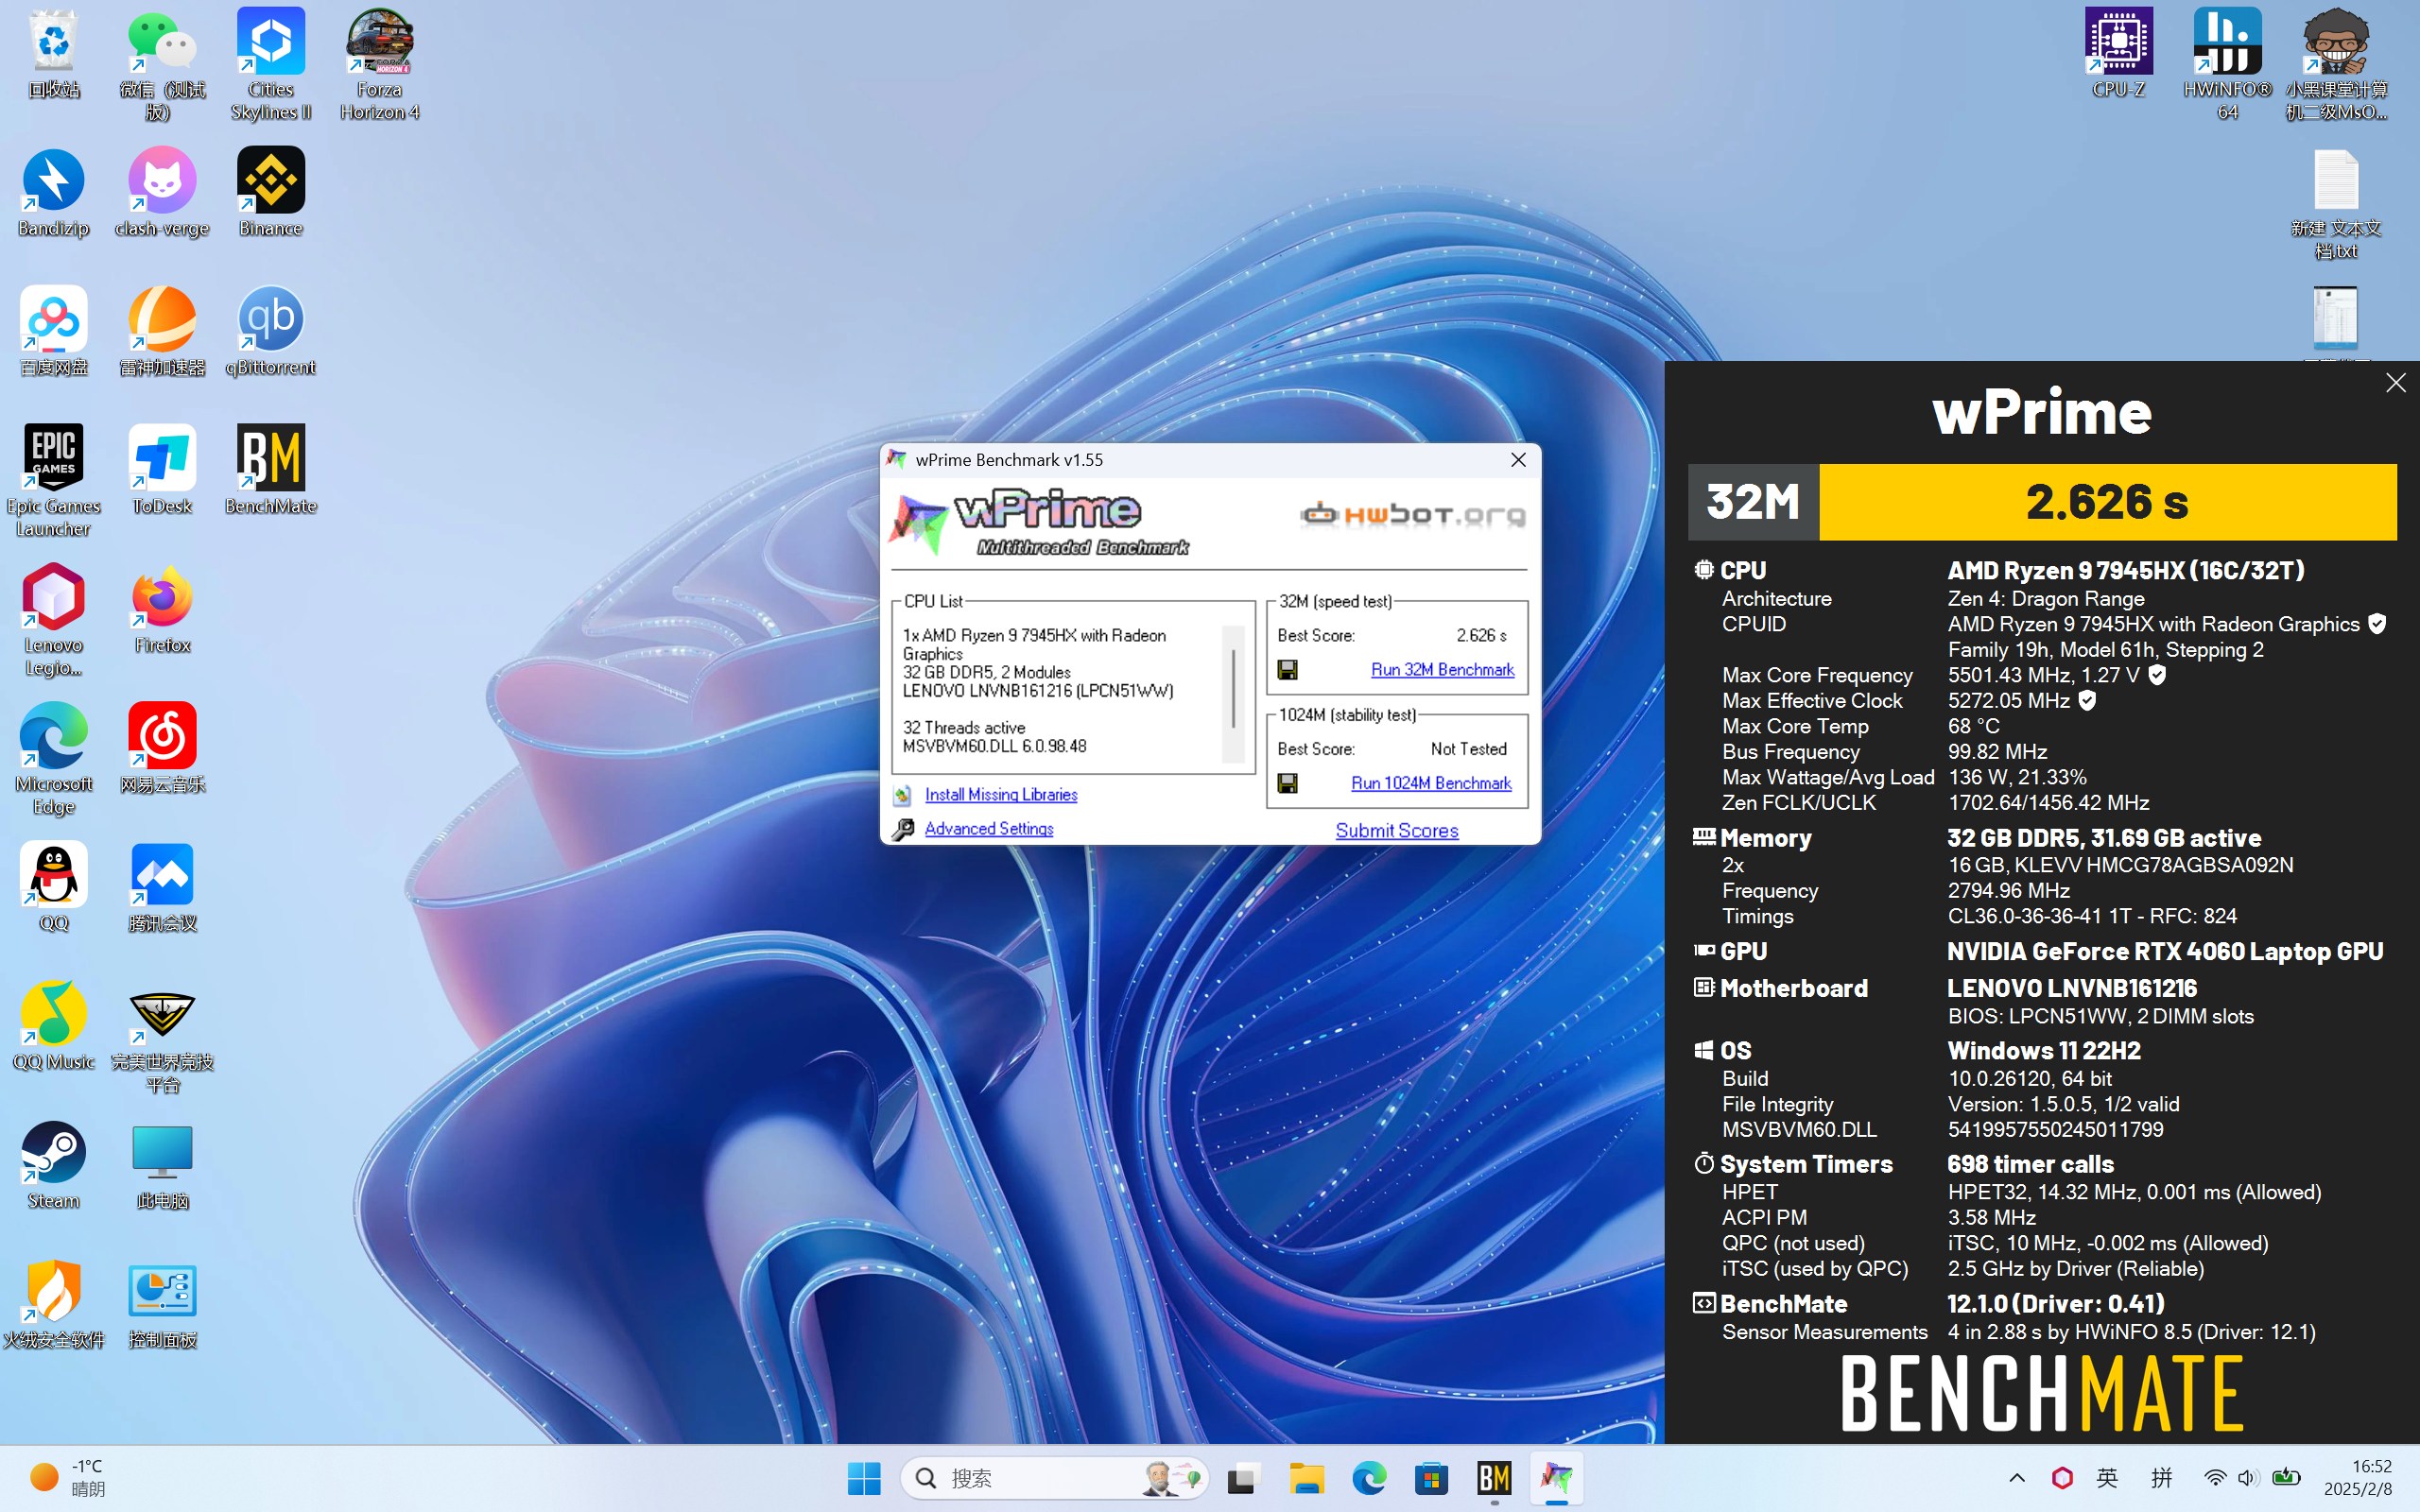2420x1512 pixels.
Task: Open Cities Skylines II shortcut
Action: point(271,66)
